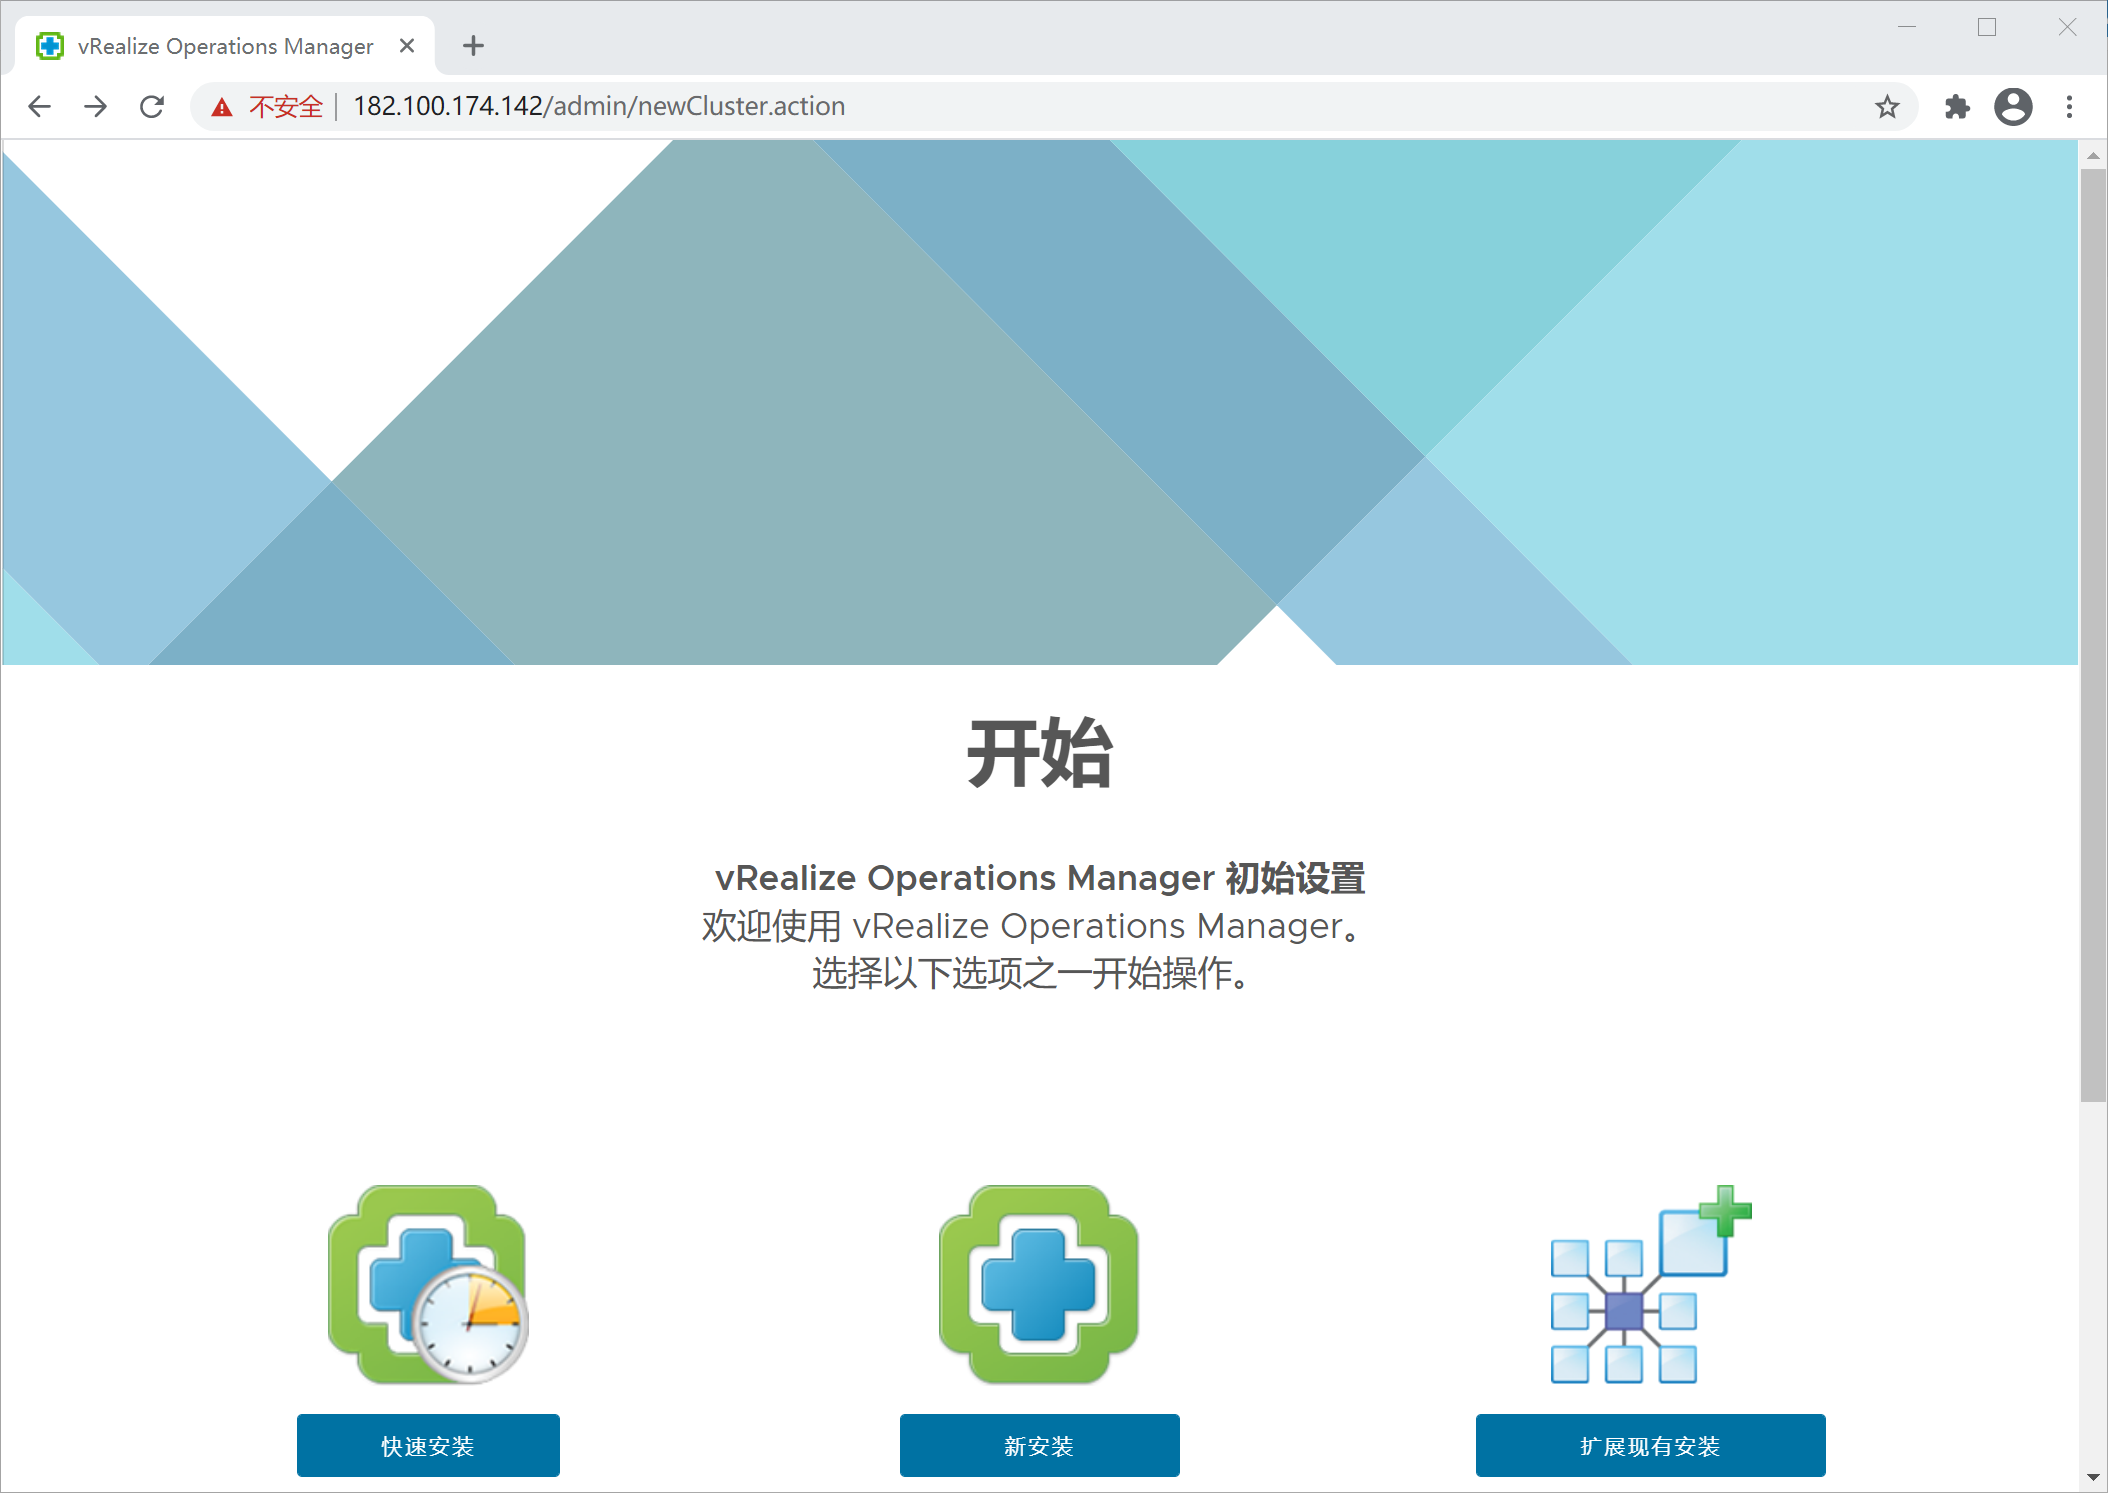The image size is (2108, 1493).
Task: Click the New Installation green cross icon
Action: pyautogui.click(x=1039, y=1285)
